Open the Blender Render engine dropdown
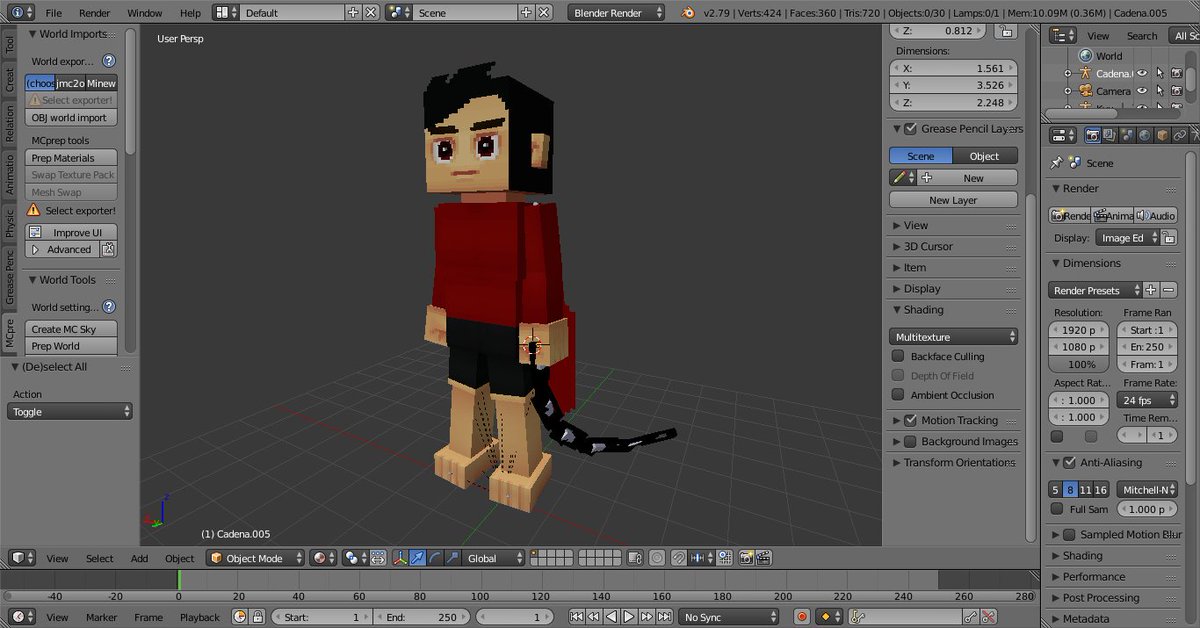 point(616,13)
